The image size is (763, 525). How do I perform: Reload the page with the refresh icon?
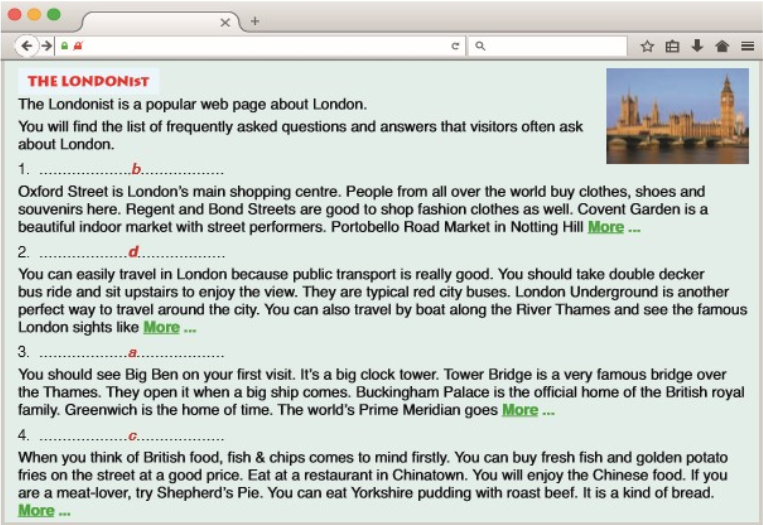[455, 46]
